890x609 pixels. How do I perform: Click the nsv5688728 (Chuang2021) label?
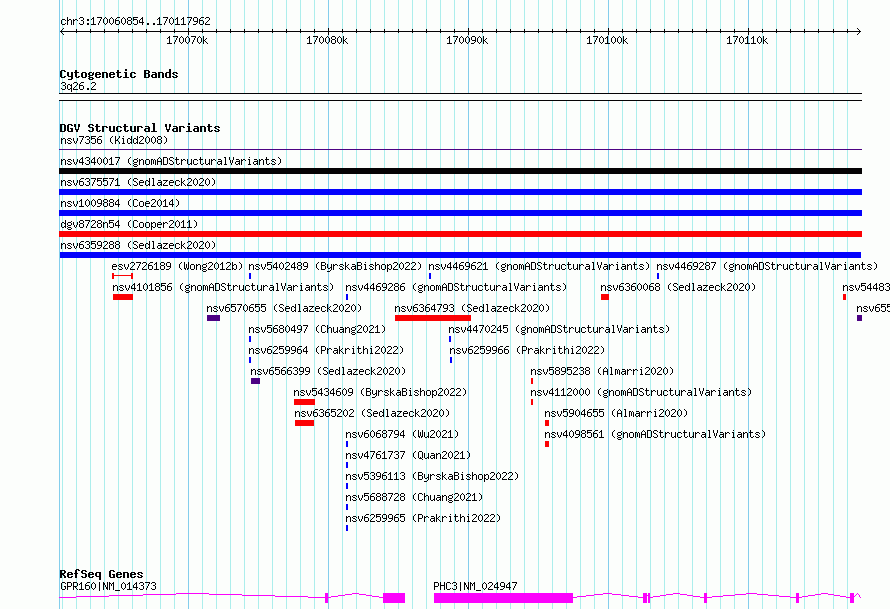pos(414,497)
